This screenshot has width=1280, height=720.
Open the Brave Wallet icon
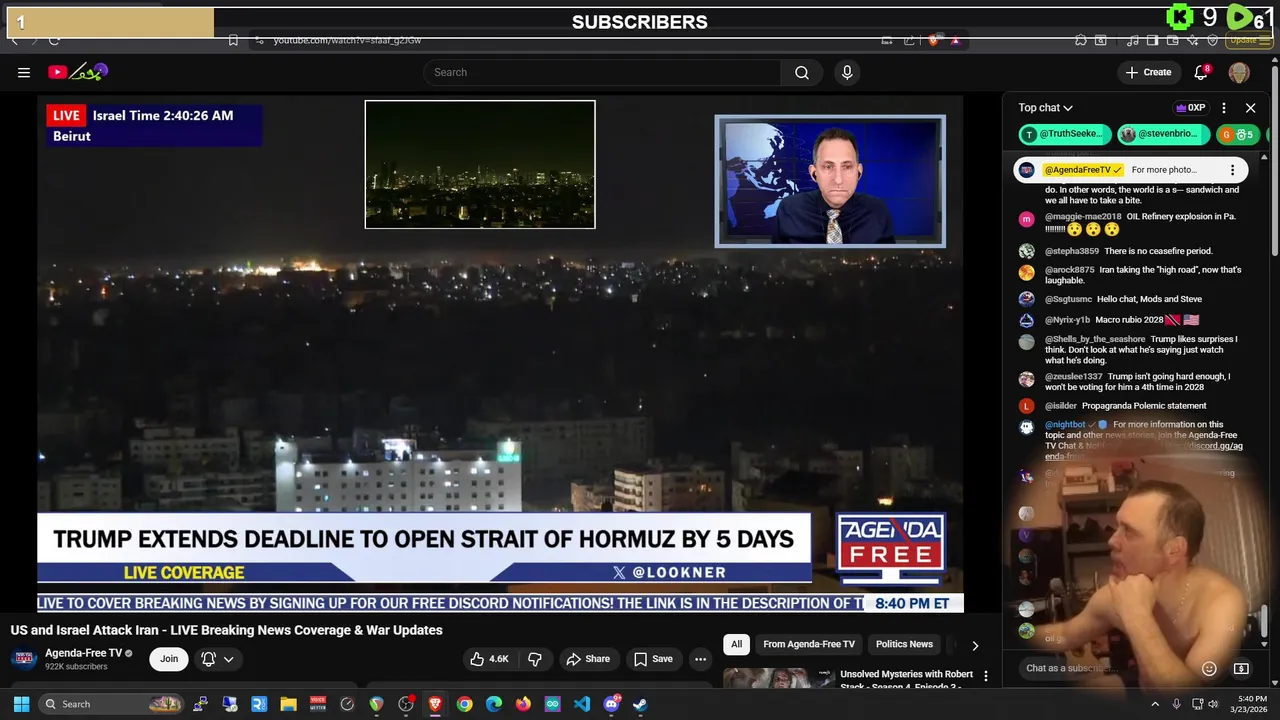pos(1172,40)
